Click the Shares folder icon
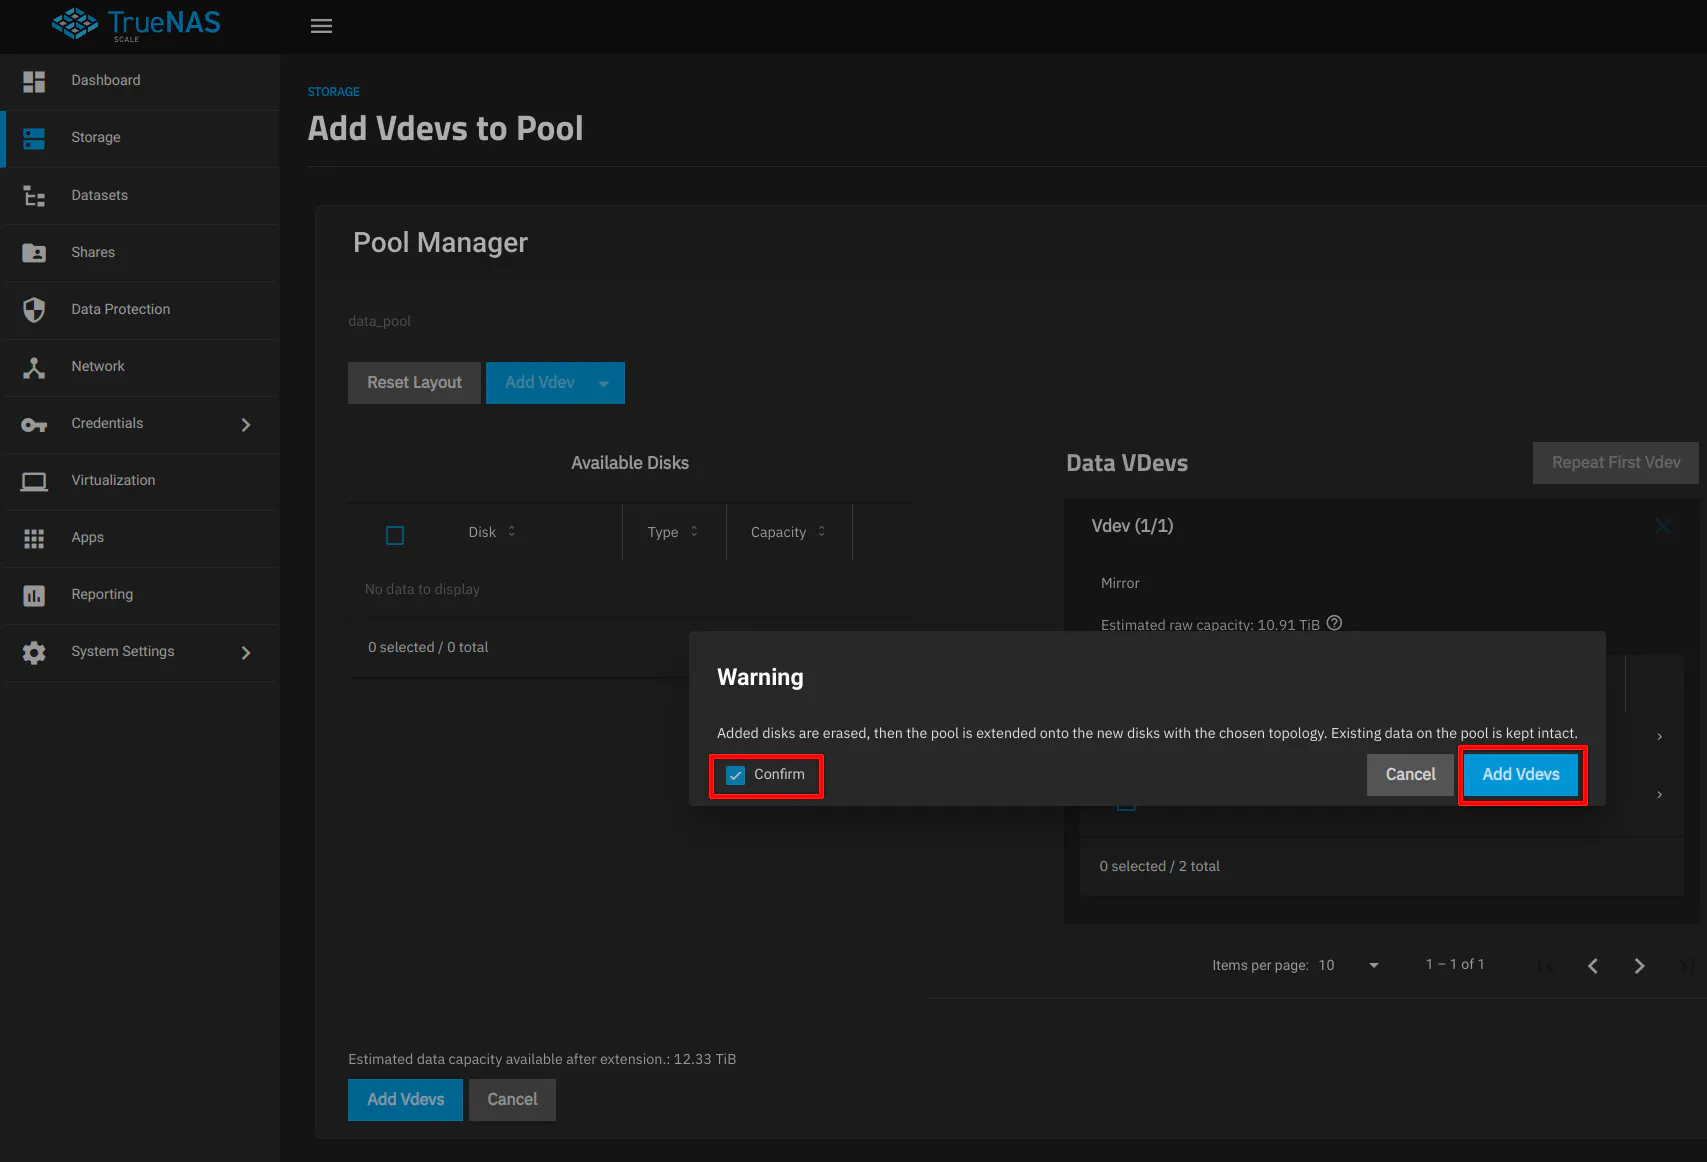 point(34,253)
